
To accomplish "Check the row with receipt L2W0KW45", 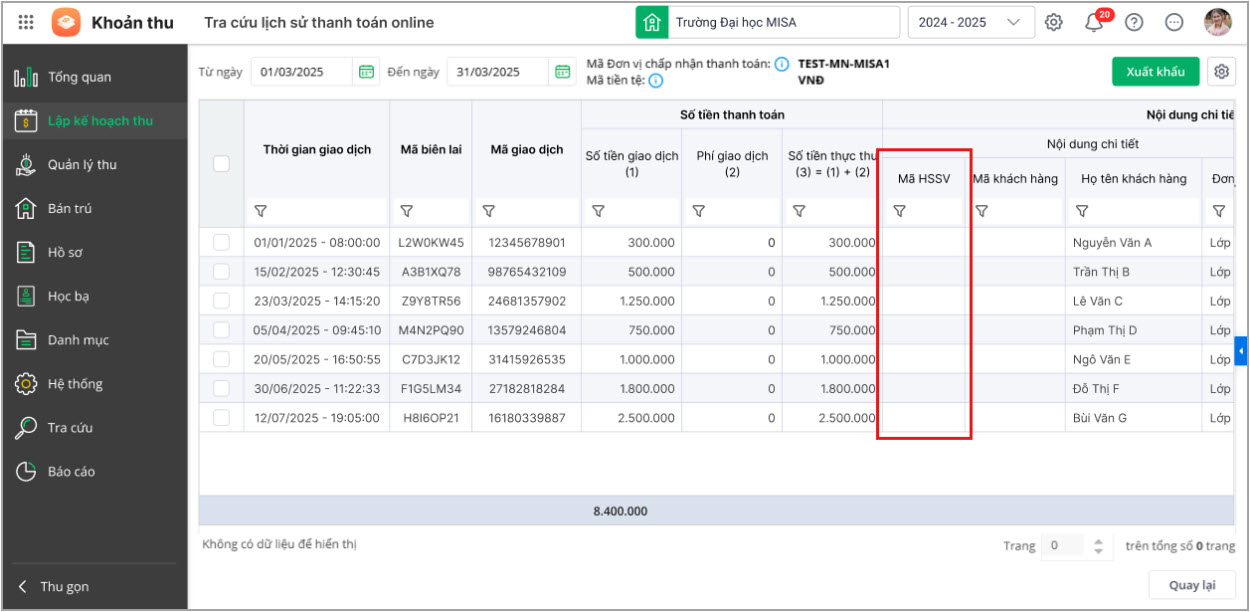I will pyautogui.click(x=221, y=242).
